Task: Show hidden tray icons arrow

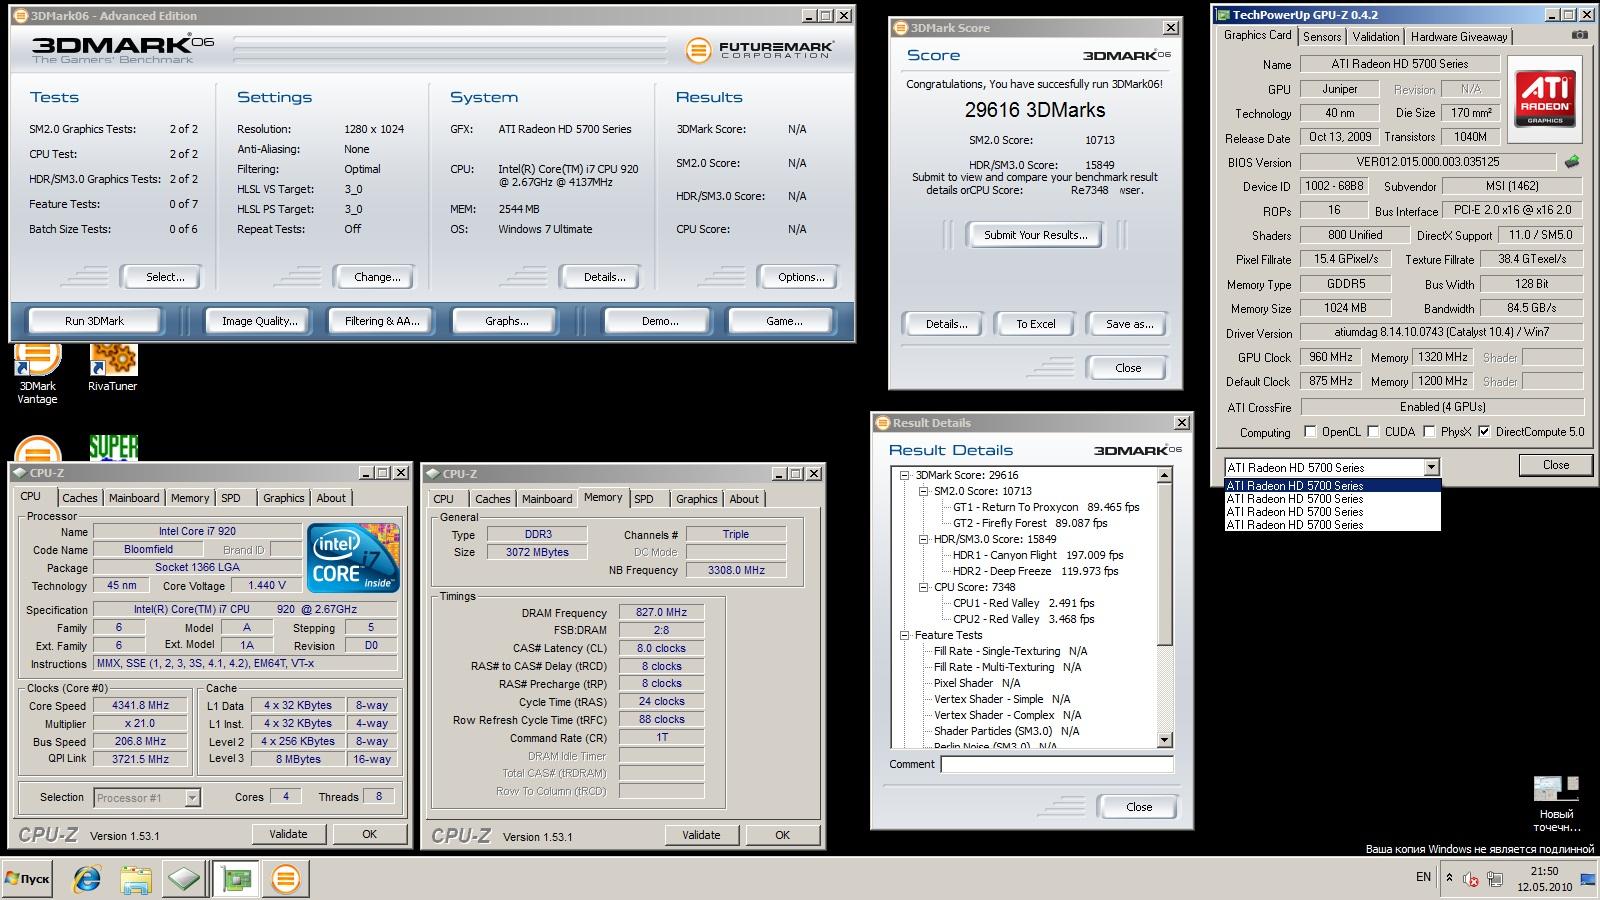Action: [1448, 879]
